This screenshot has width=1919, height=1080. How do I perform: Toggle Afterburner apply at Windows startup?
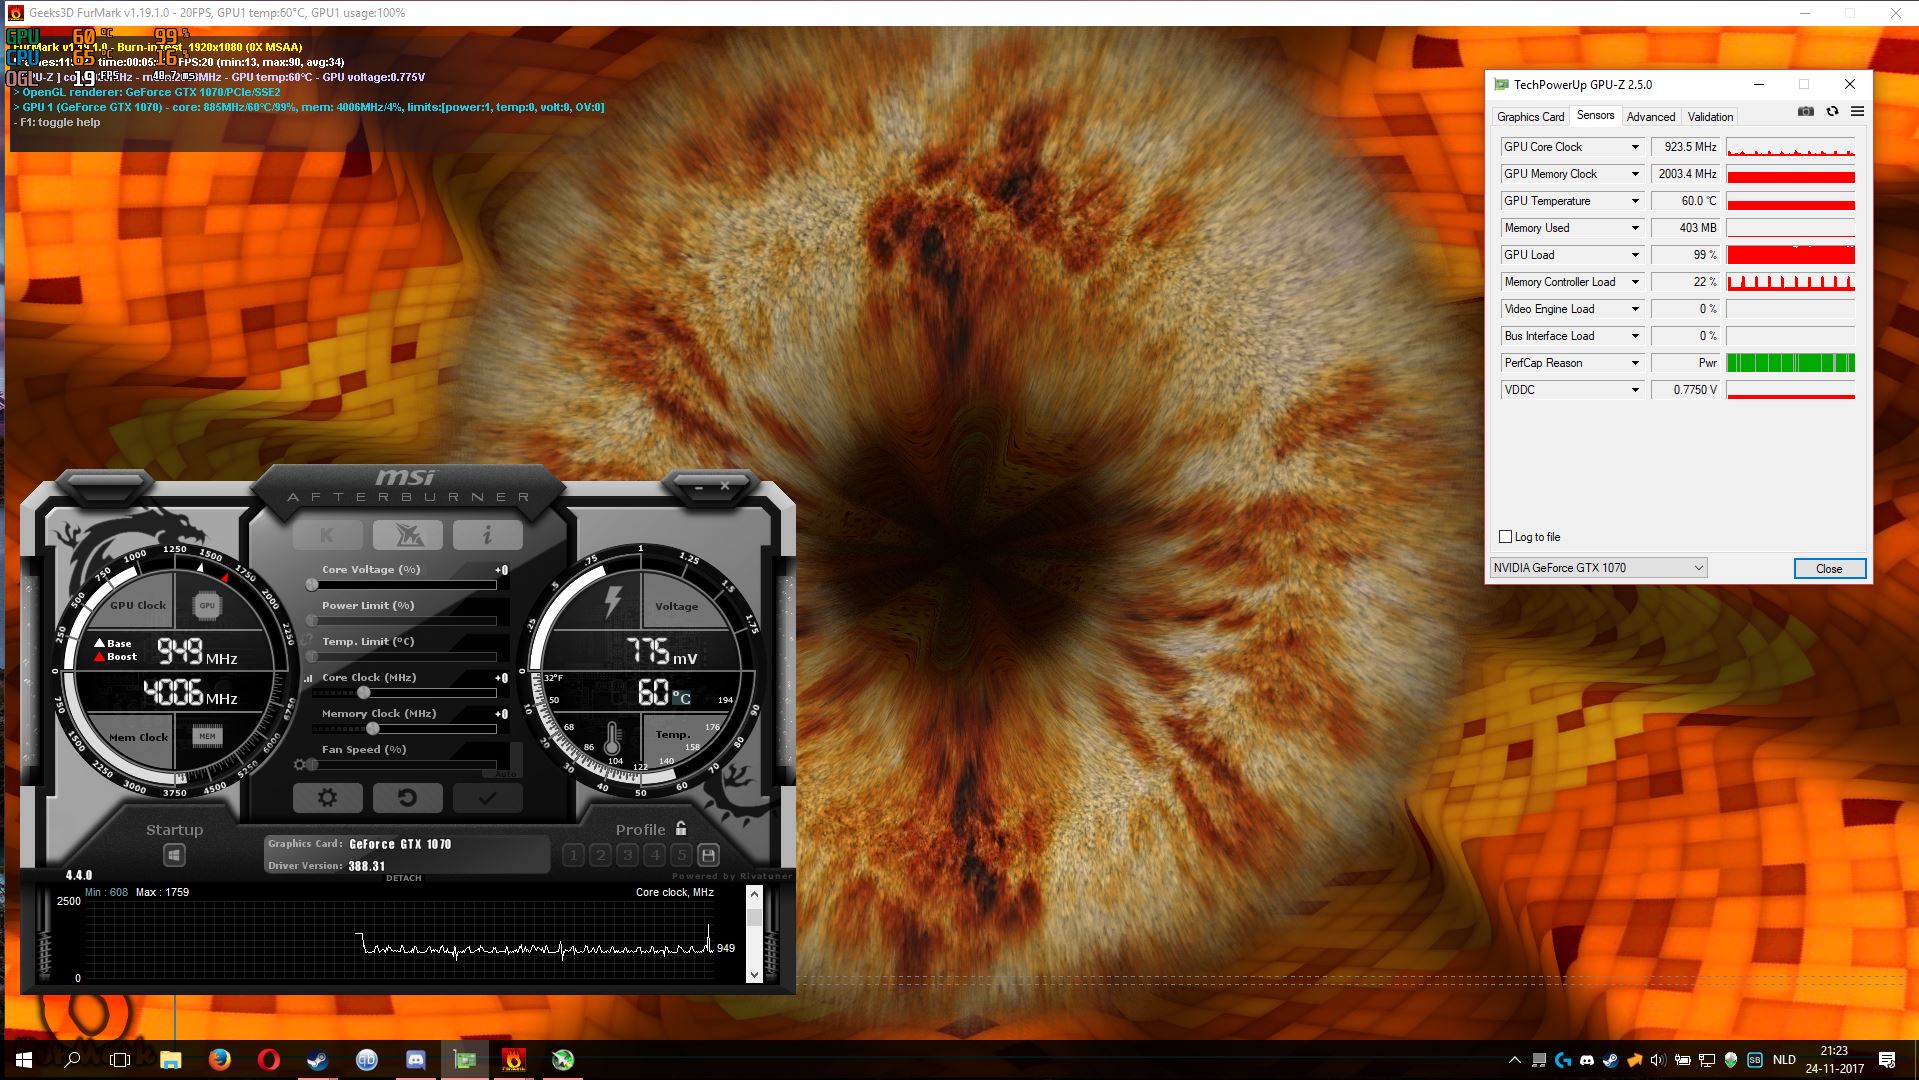174,855
